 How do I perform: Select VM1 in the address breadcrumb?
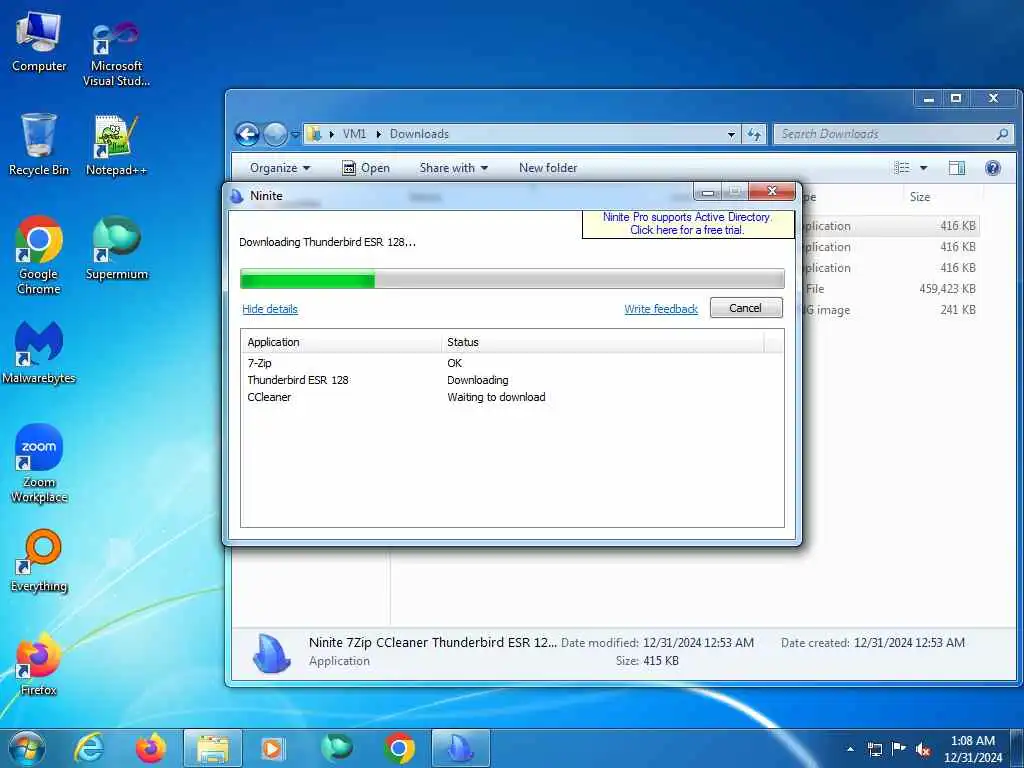pyautogui.click(x=354, y=134)
